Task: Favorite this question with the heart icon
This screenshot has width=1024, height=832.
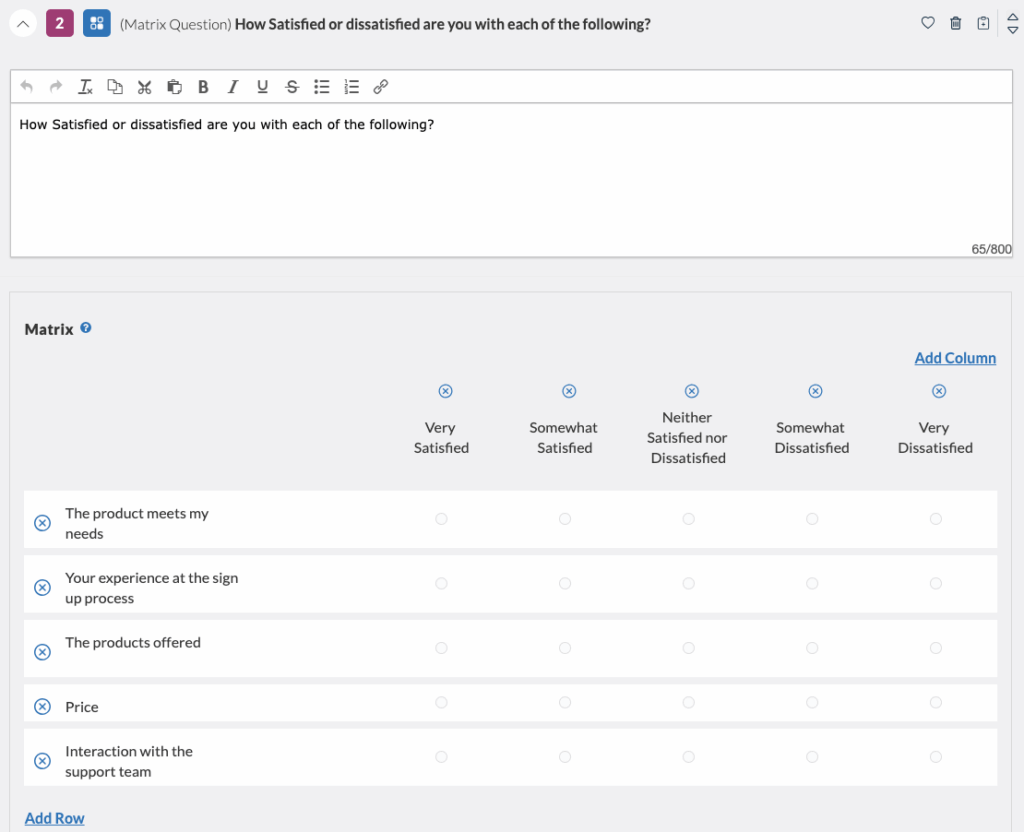Action: click(x=927, y=22)
